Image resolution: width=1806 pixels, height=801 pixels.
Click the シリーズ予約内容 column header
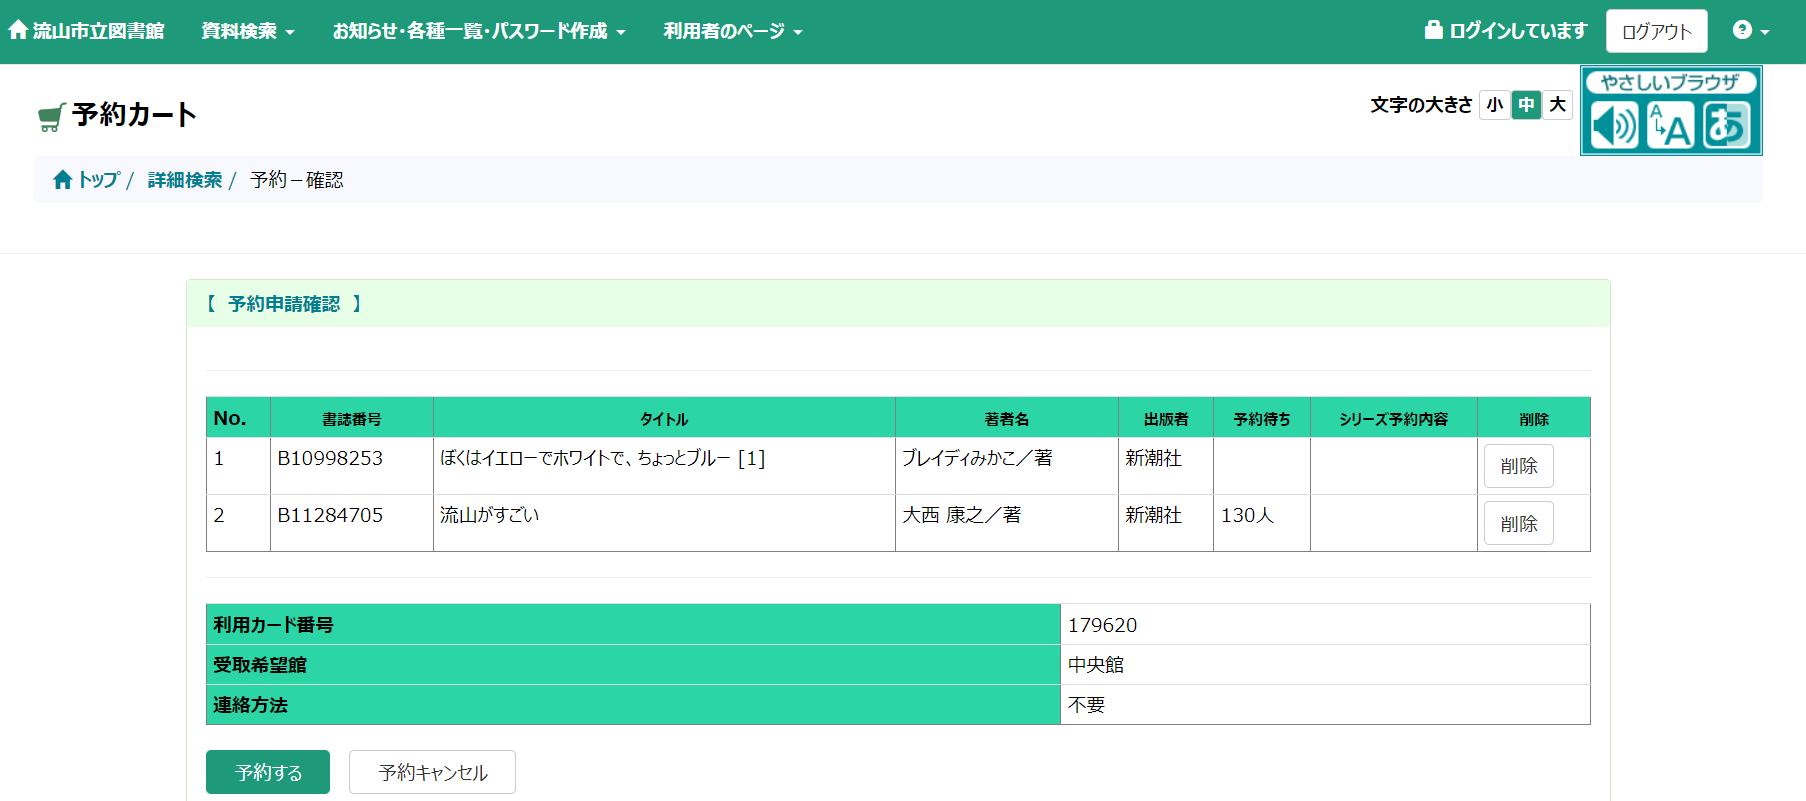tap(1394, 419)
